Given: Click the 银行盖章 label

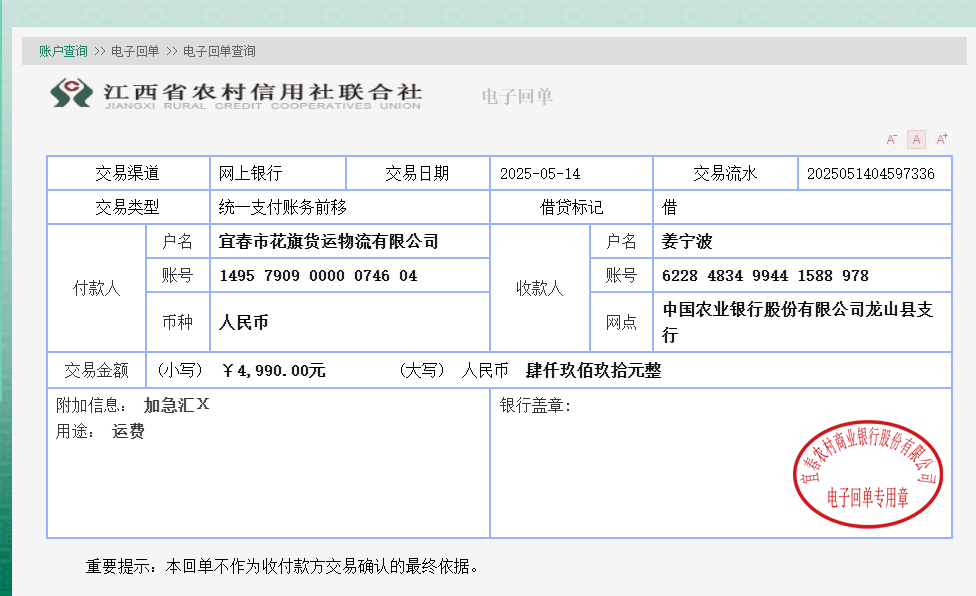Looking at the screenshot, I should (535, 405).
